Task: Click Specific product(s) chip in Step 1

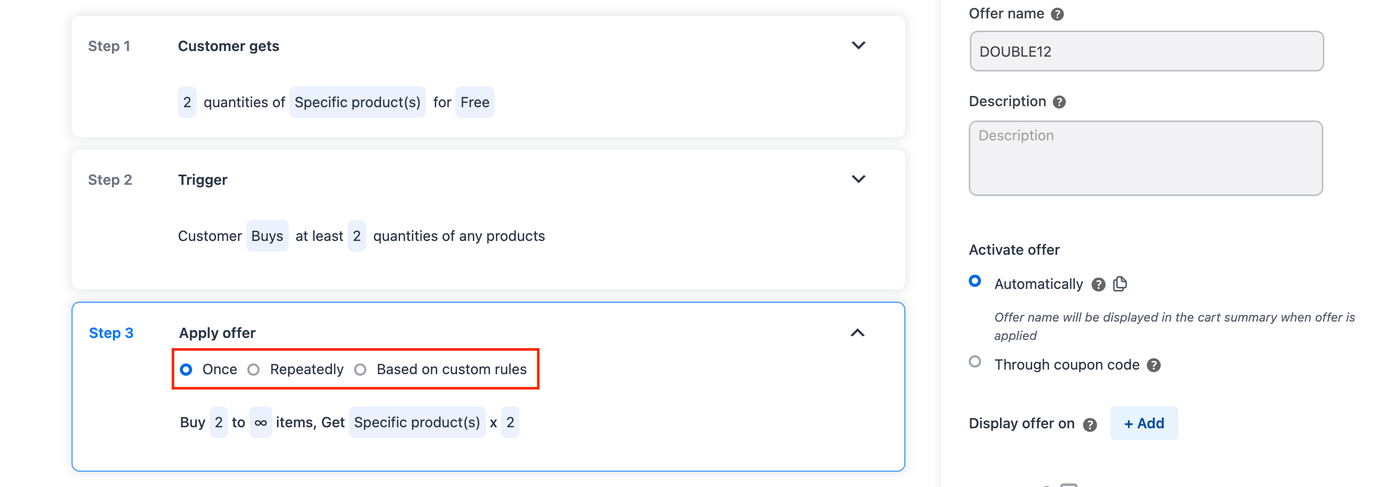Action: click(357, 102)
